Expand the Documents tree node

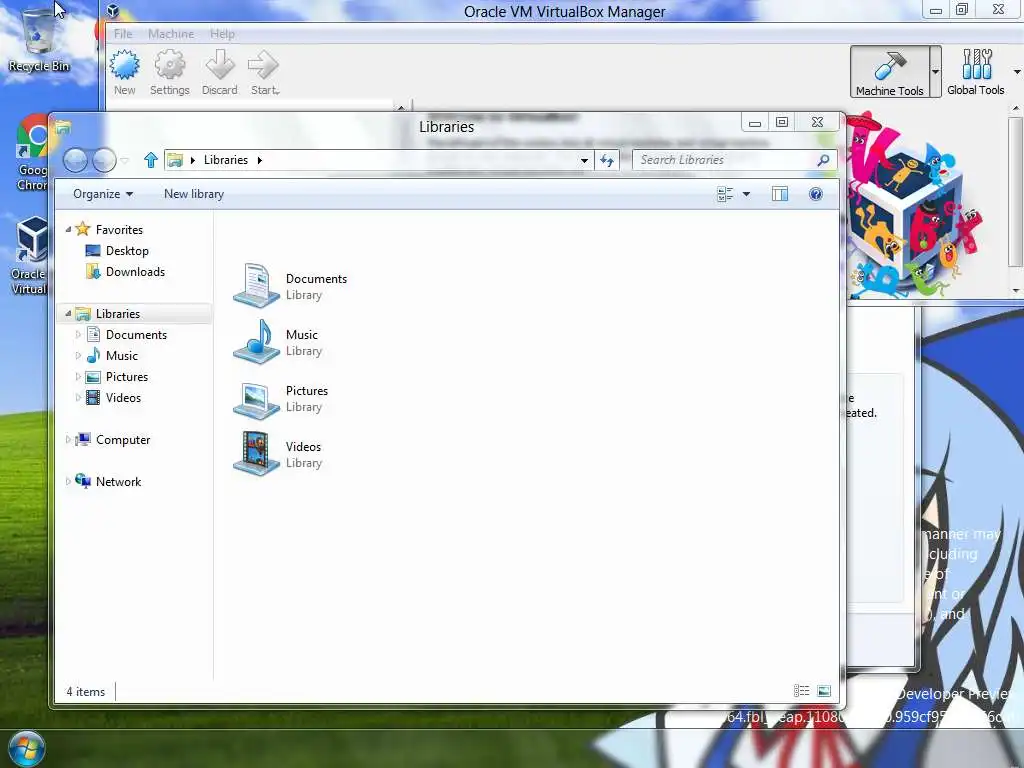pos(78,334)
